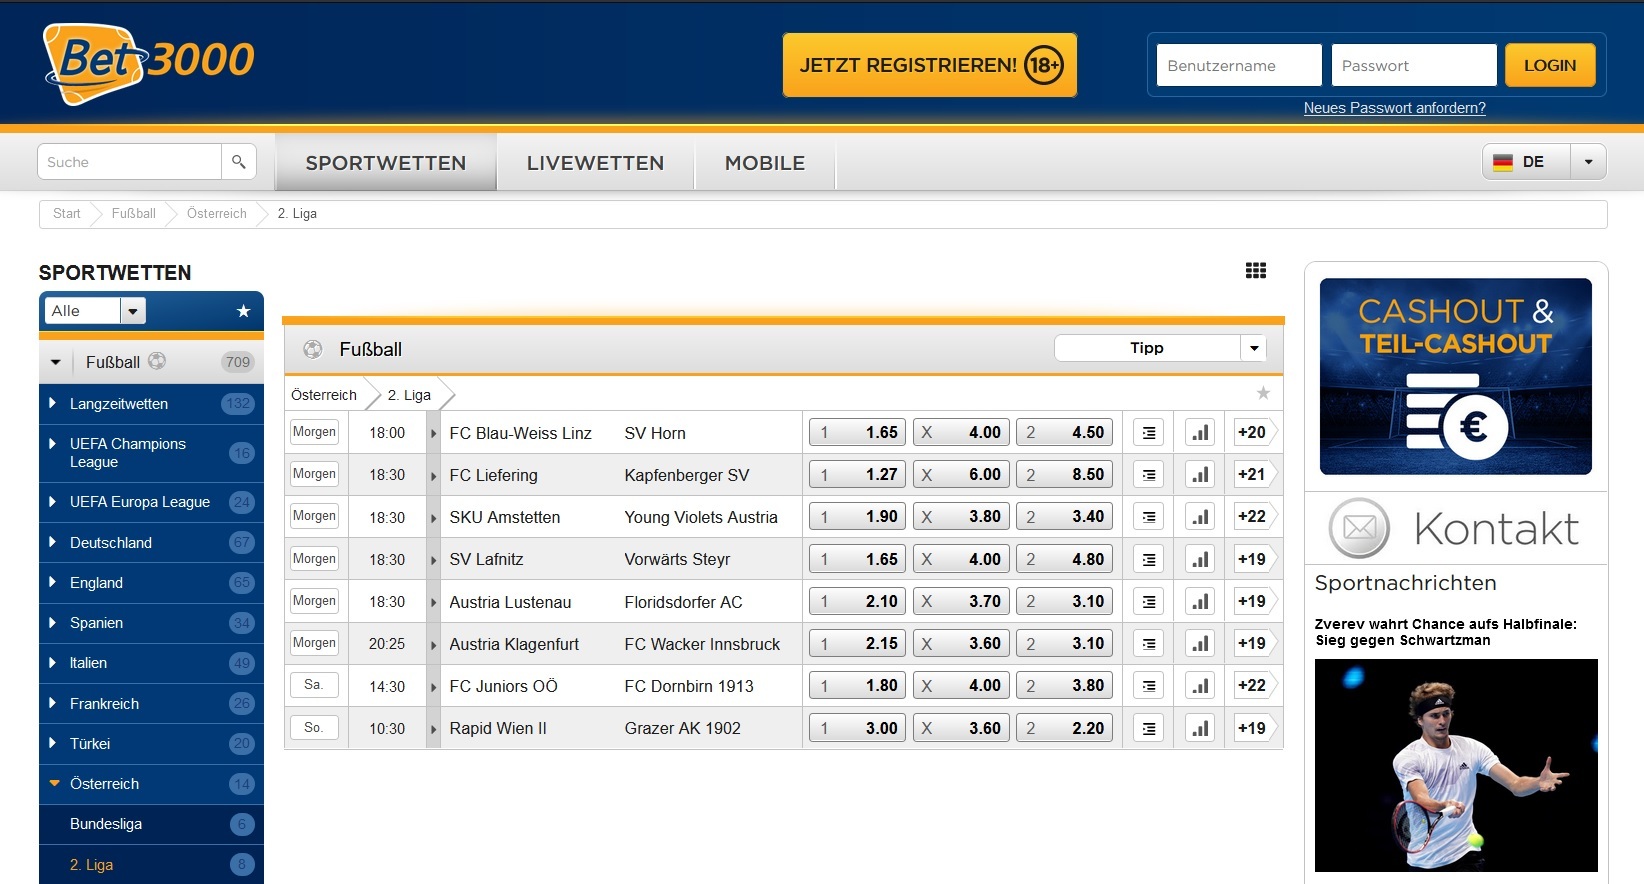Image resolution: width=1644 pixels, height=884 pixels.
Task: Click the LOGIN button
Action: tap(1550, 65)
